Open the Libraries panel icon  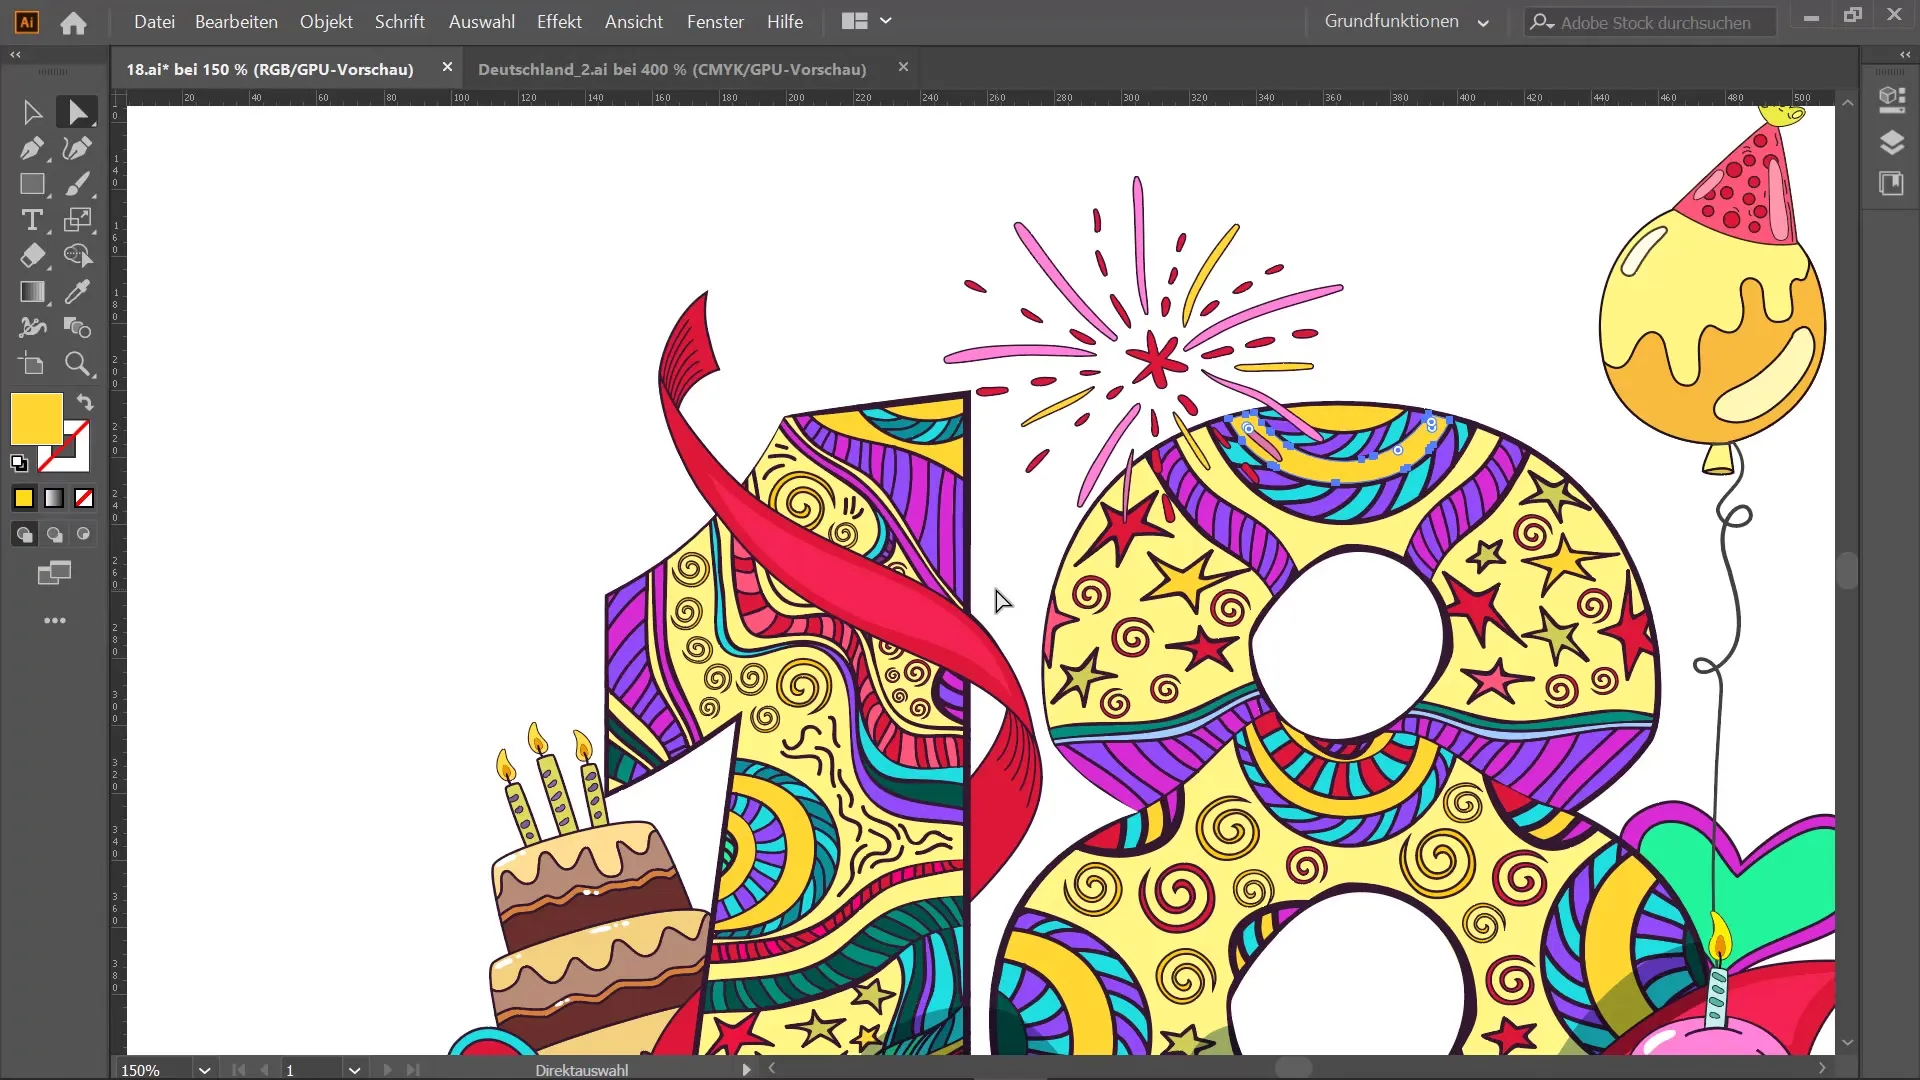pyautogui.click(x=1891, y=184)
